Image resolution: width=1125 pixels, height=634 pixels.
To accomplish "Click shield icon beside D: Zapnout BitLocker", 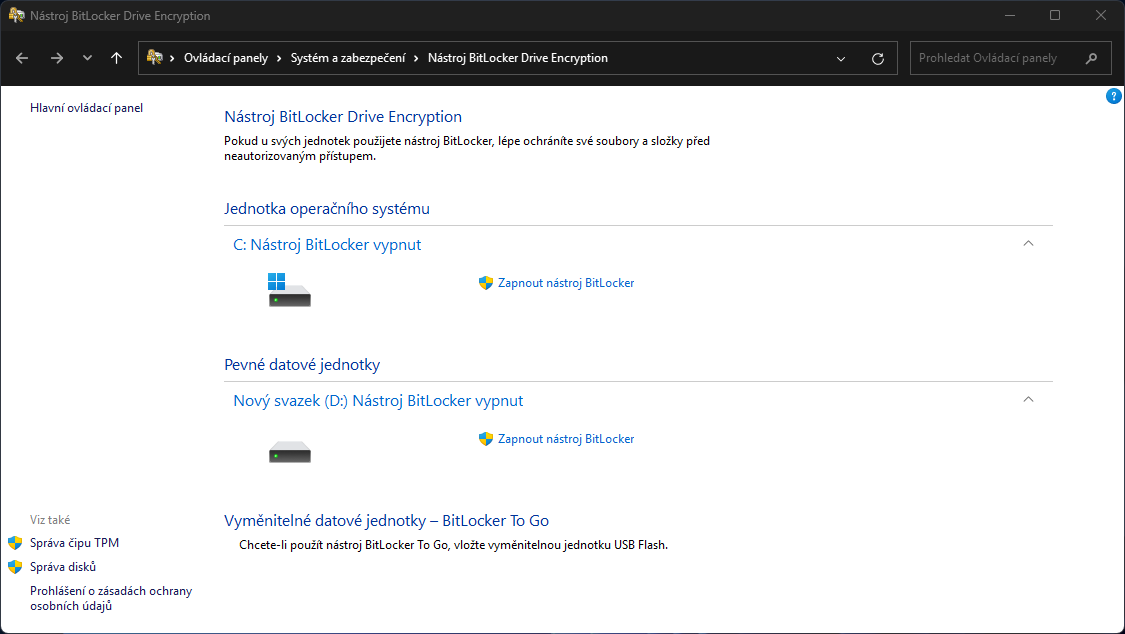I will pyautogui.click(x=486, y=438).
